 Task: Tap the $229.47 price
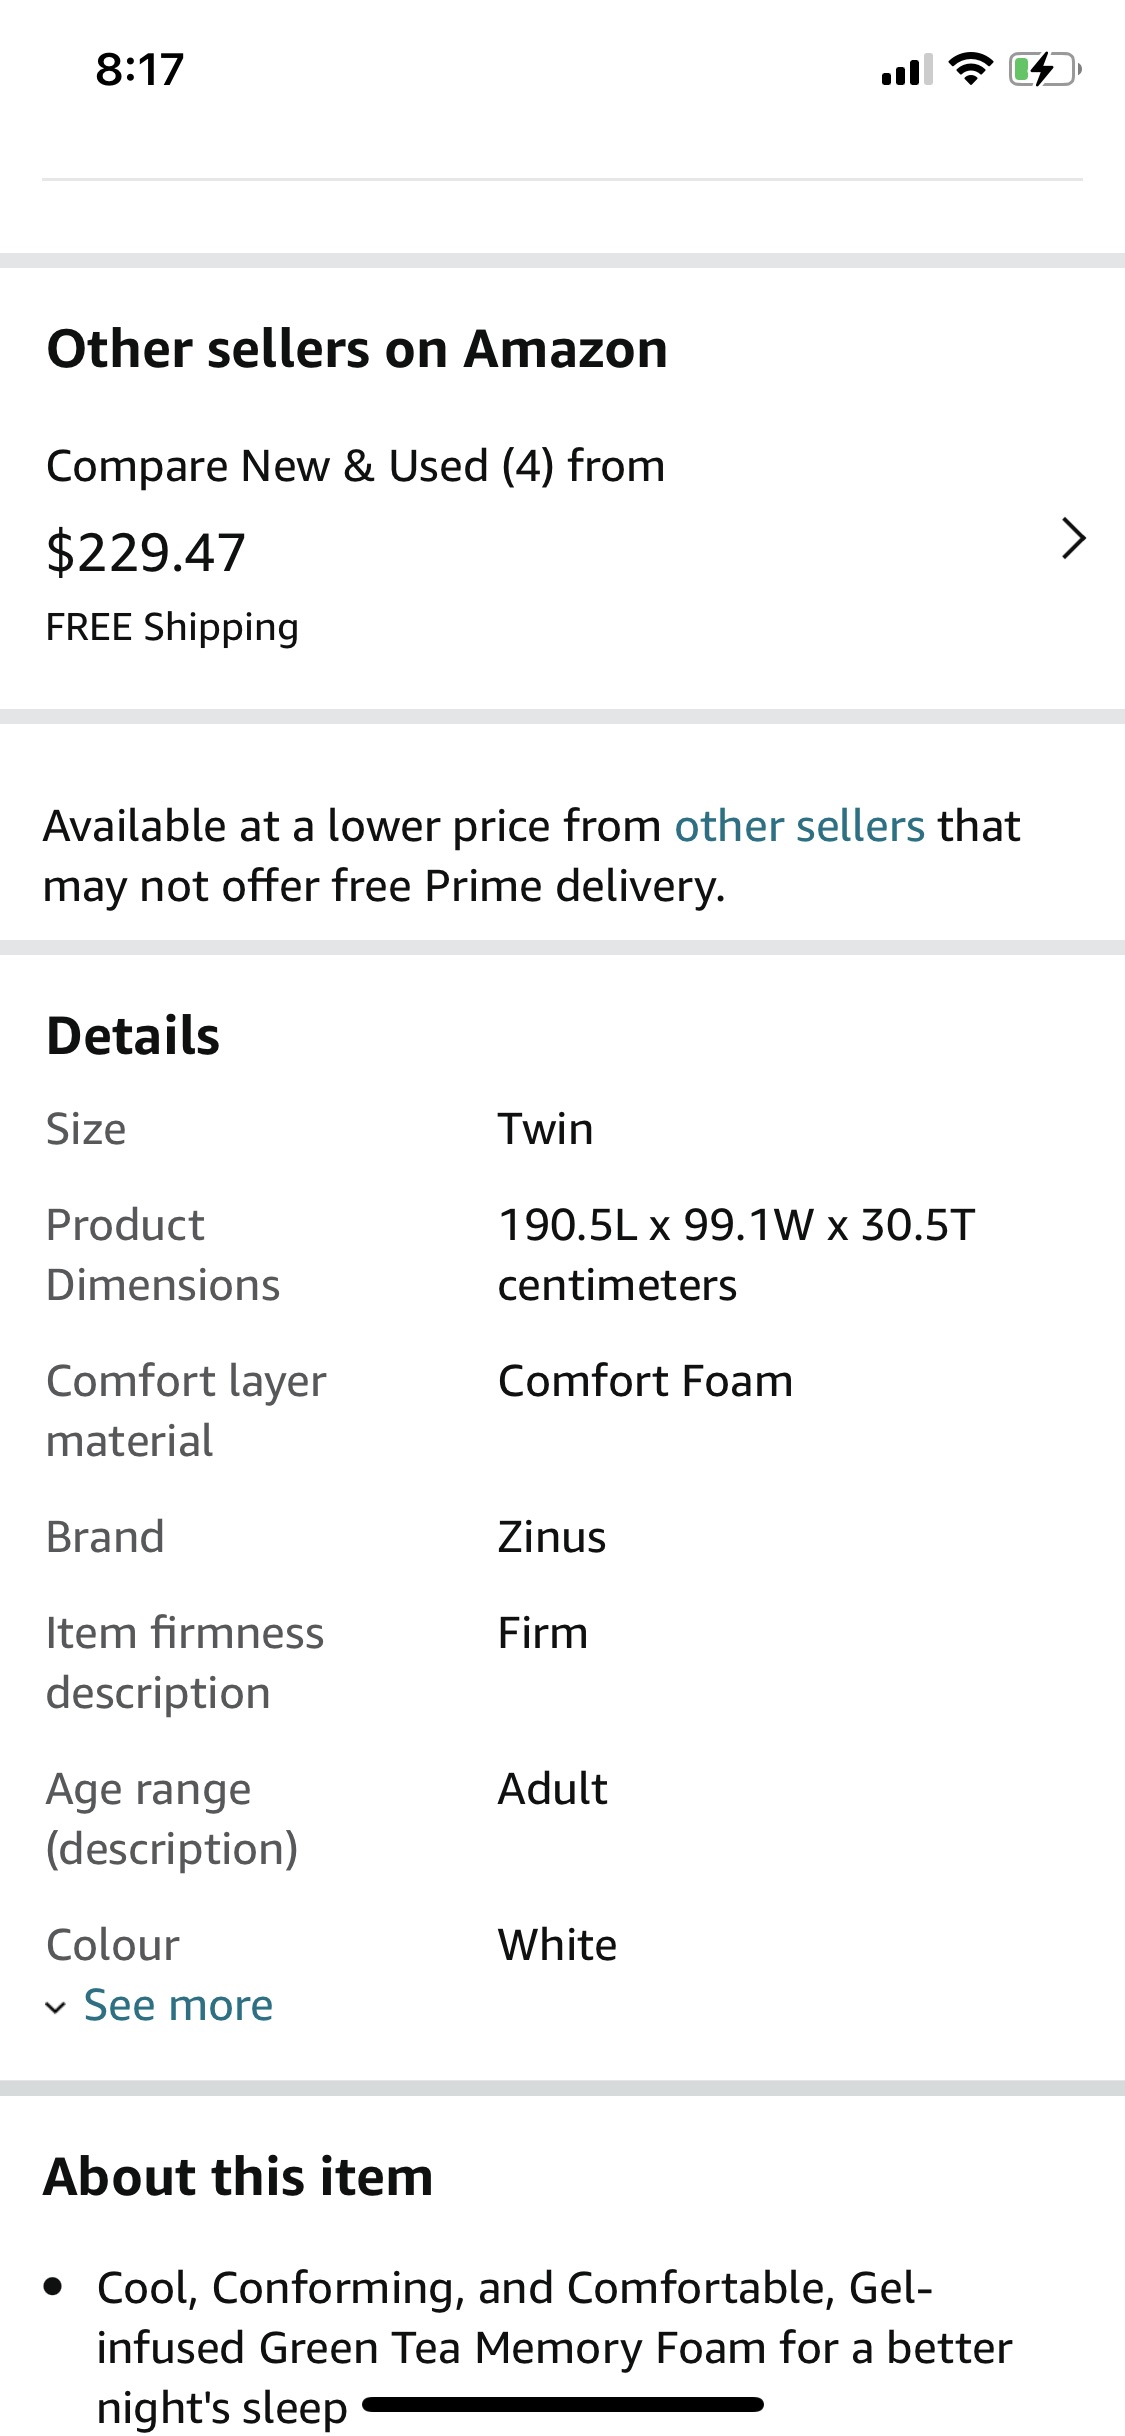(x=146, y=553)
